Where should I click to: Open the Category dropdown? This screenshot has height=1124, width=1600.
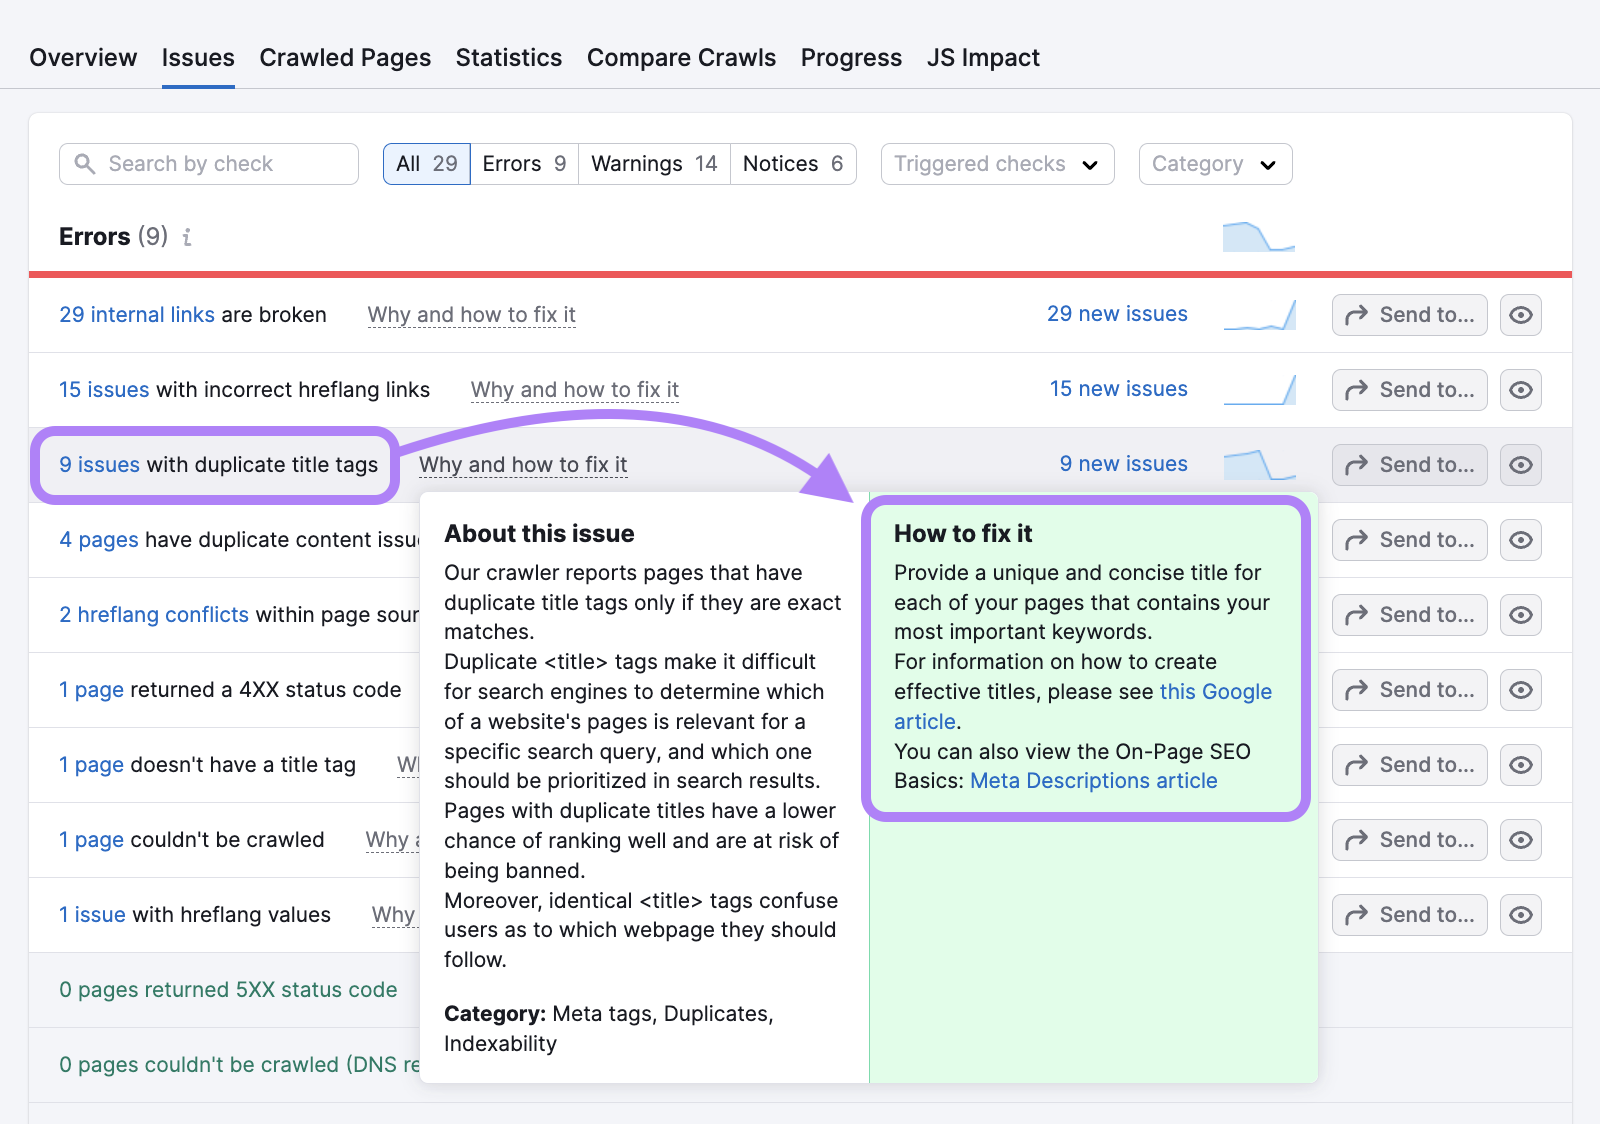coord(1215,164)
